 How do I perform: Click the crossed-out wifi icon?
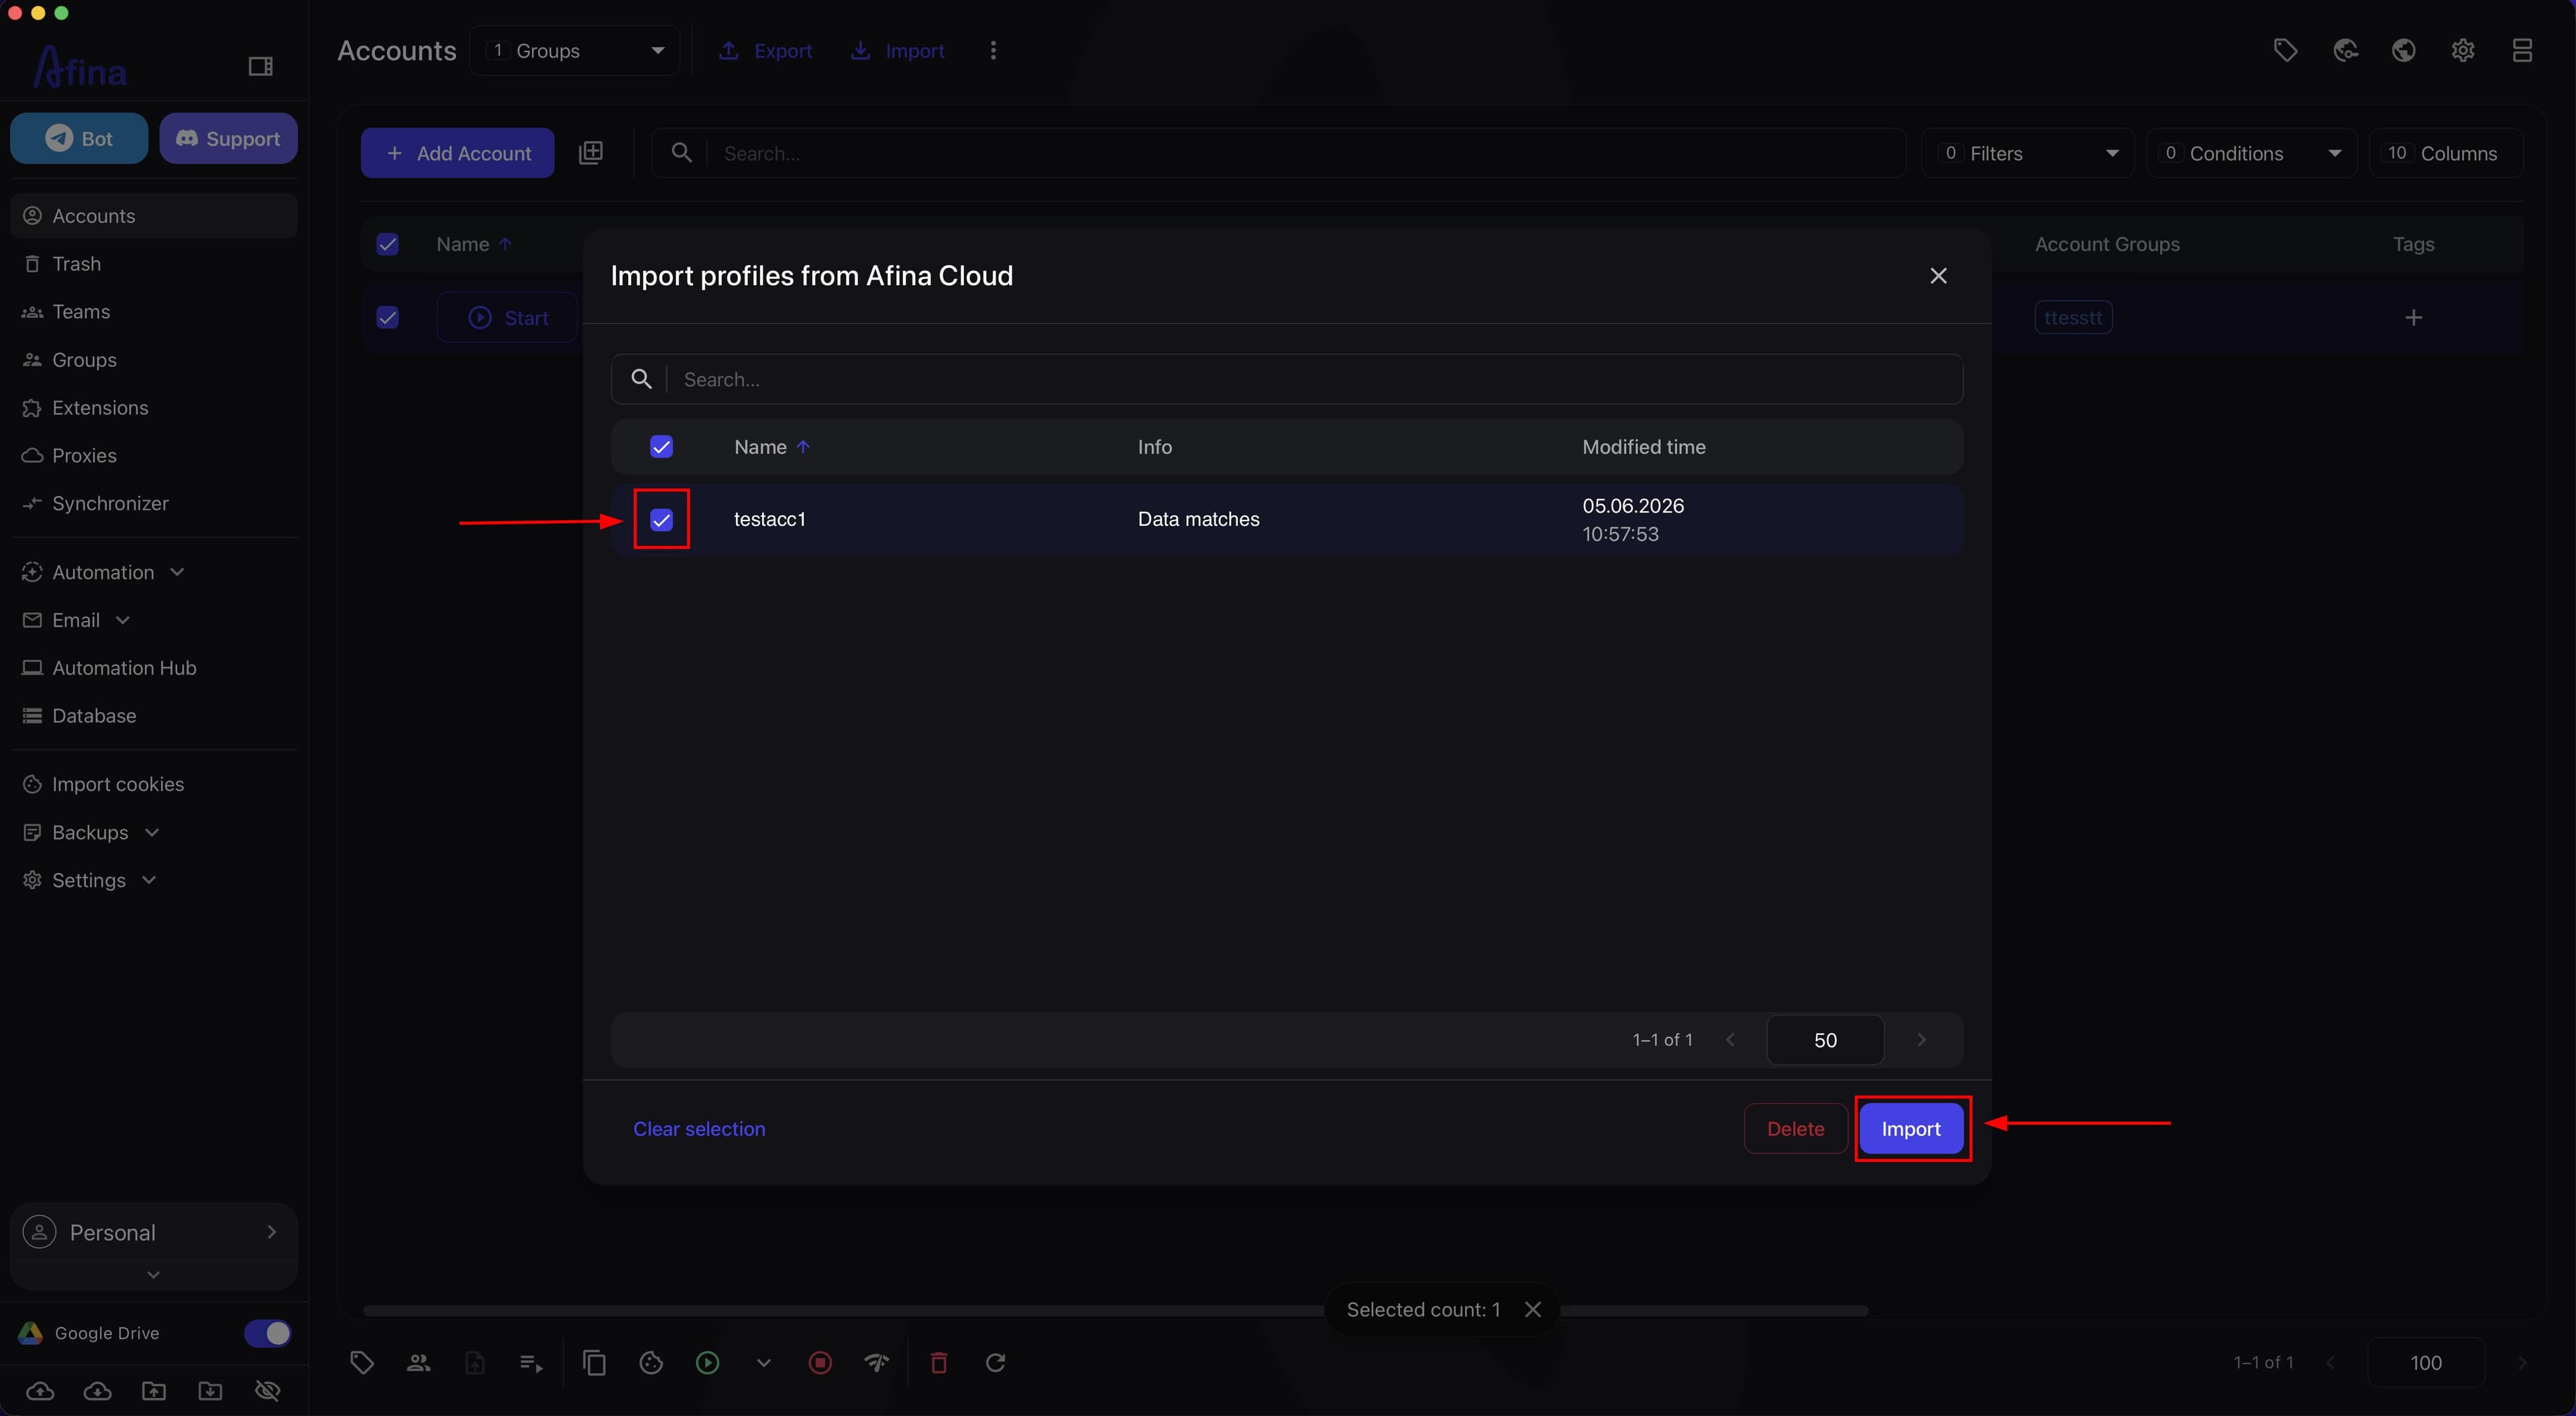[x=877, y=1362]
